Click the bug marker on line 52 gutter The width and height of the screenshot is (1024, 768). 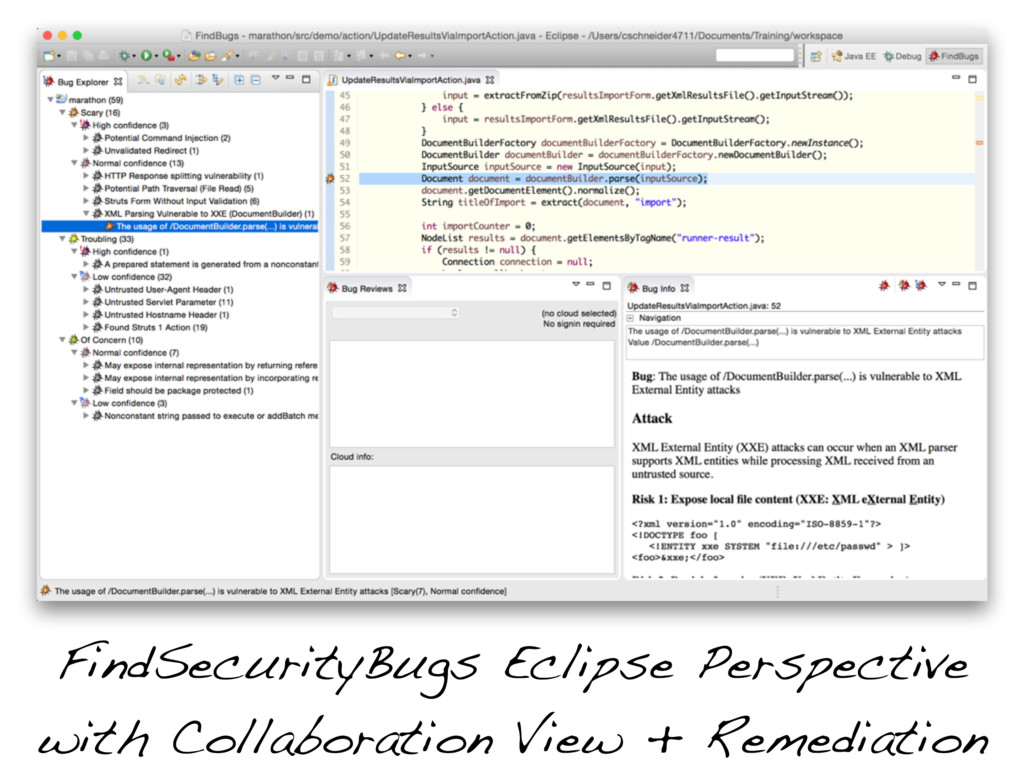pos(330,178)
